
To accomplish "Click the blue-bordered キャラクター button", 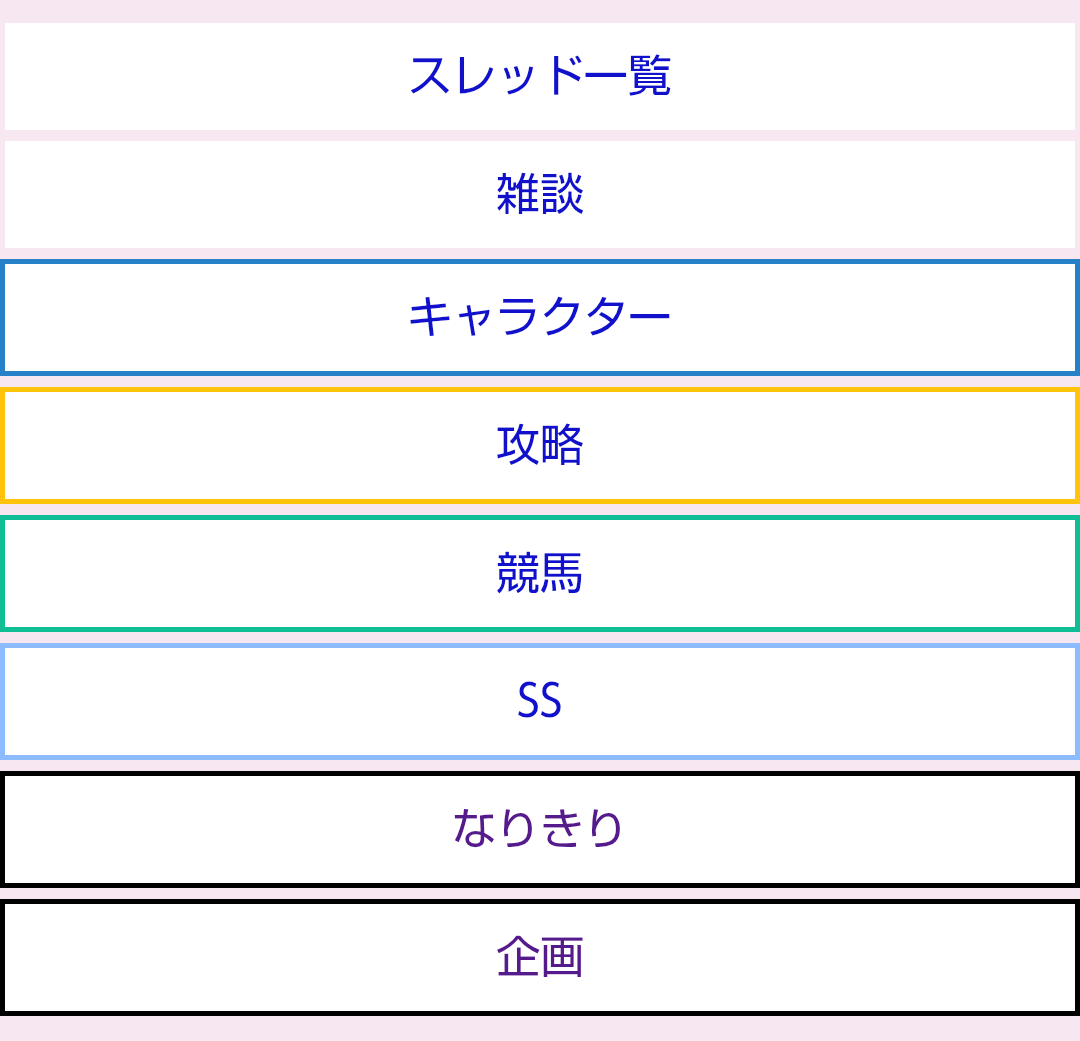I will tap(540, 317).
